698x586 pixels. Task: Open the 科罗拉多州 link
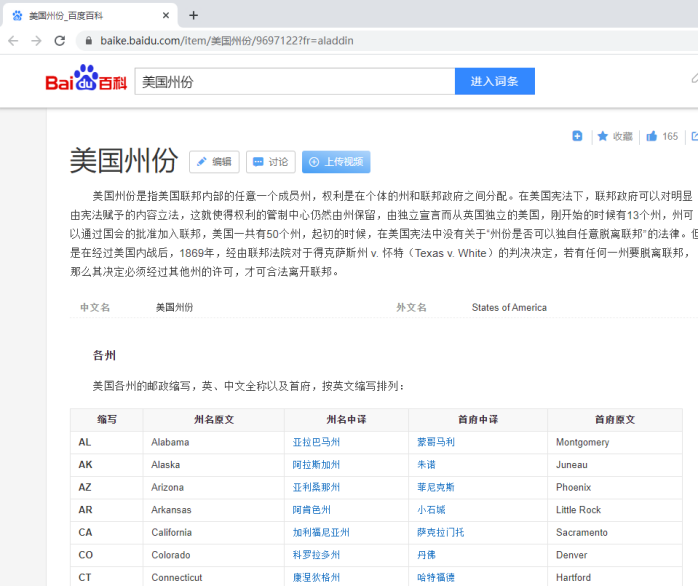[x=316, y=555]
